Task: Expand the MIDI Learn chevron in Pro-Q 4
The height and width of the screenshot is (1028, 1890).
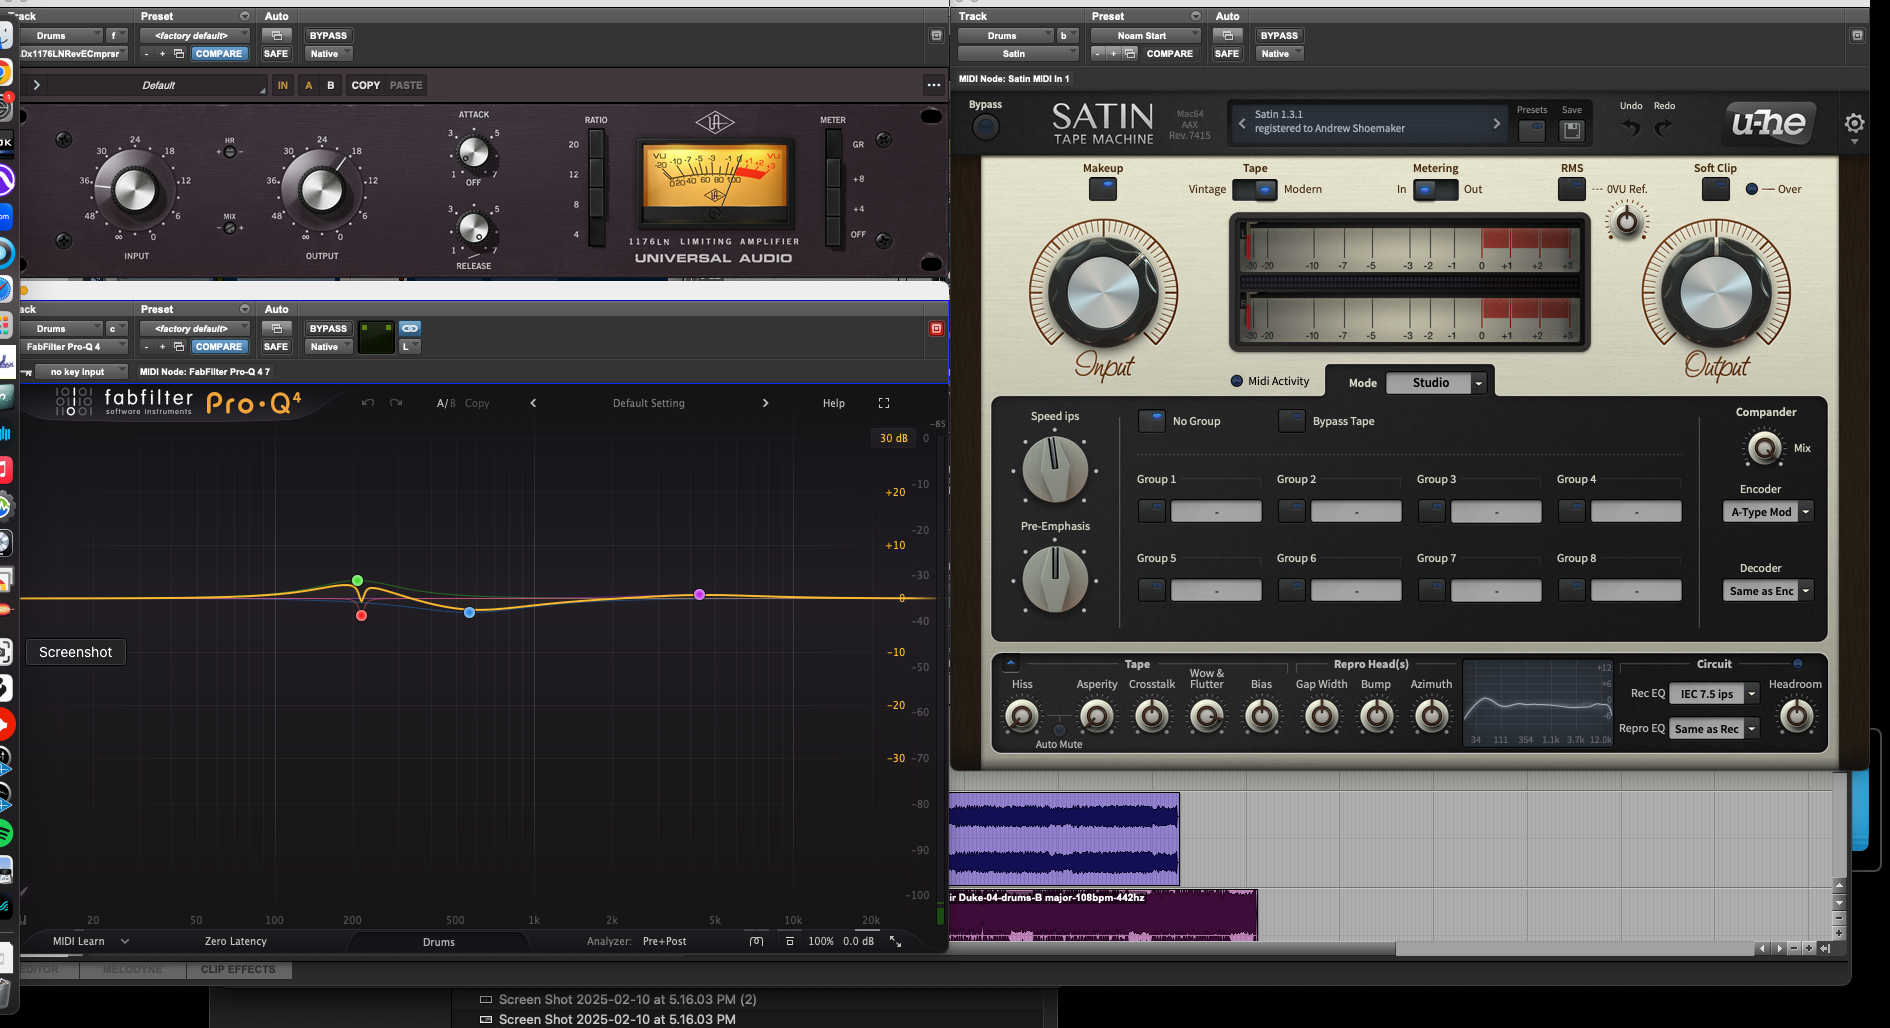Action: [125, 941]
